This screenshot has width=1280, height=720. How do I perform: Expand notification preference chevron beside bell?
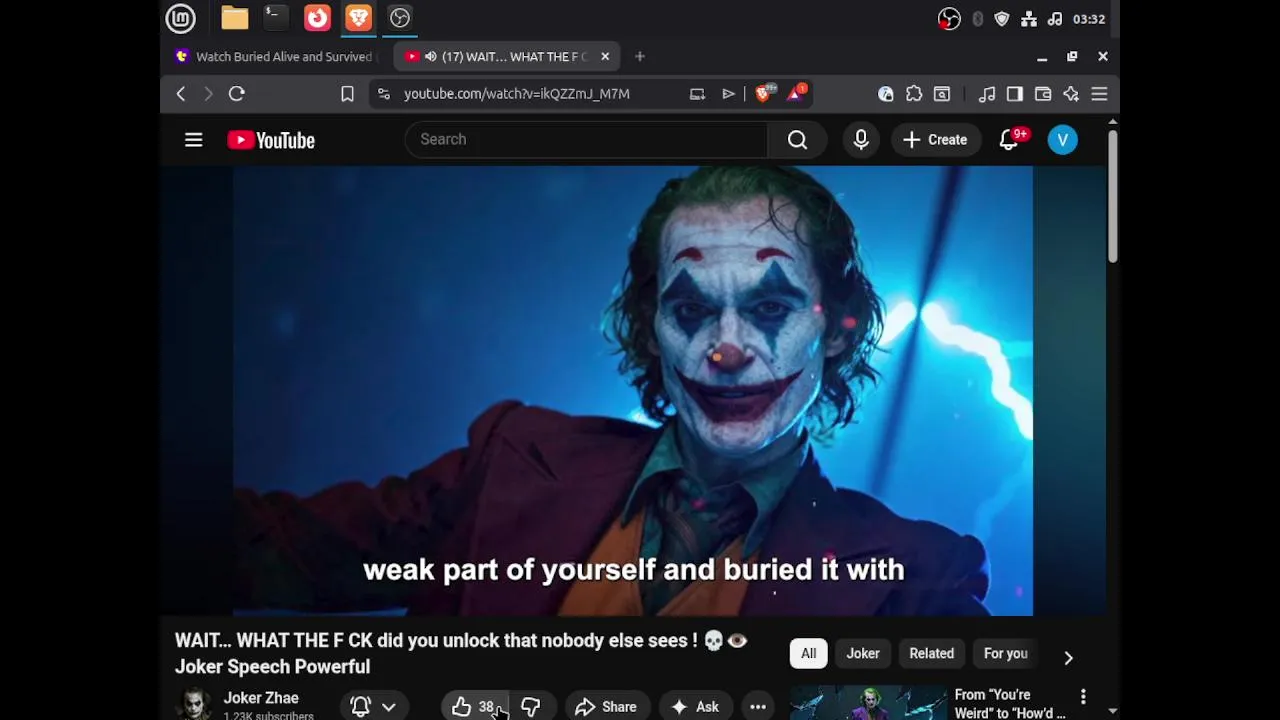click(x=389, y=707)
